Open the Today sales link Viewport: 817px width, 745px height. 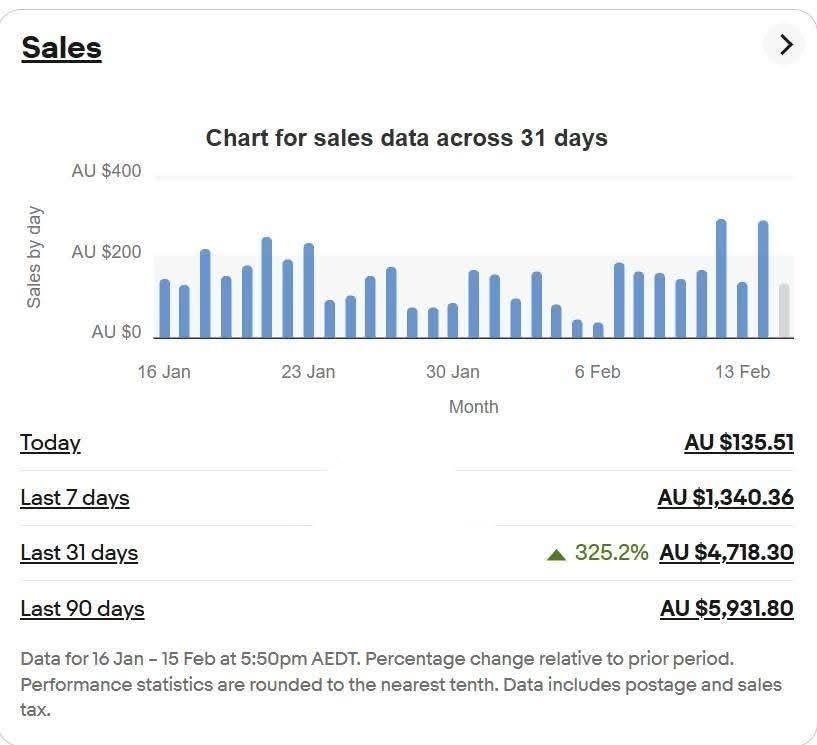50,443
